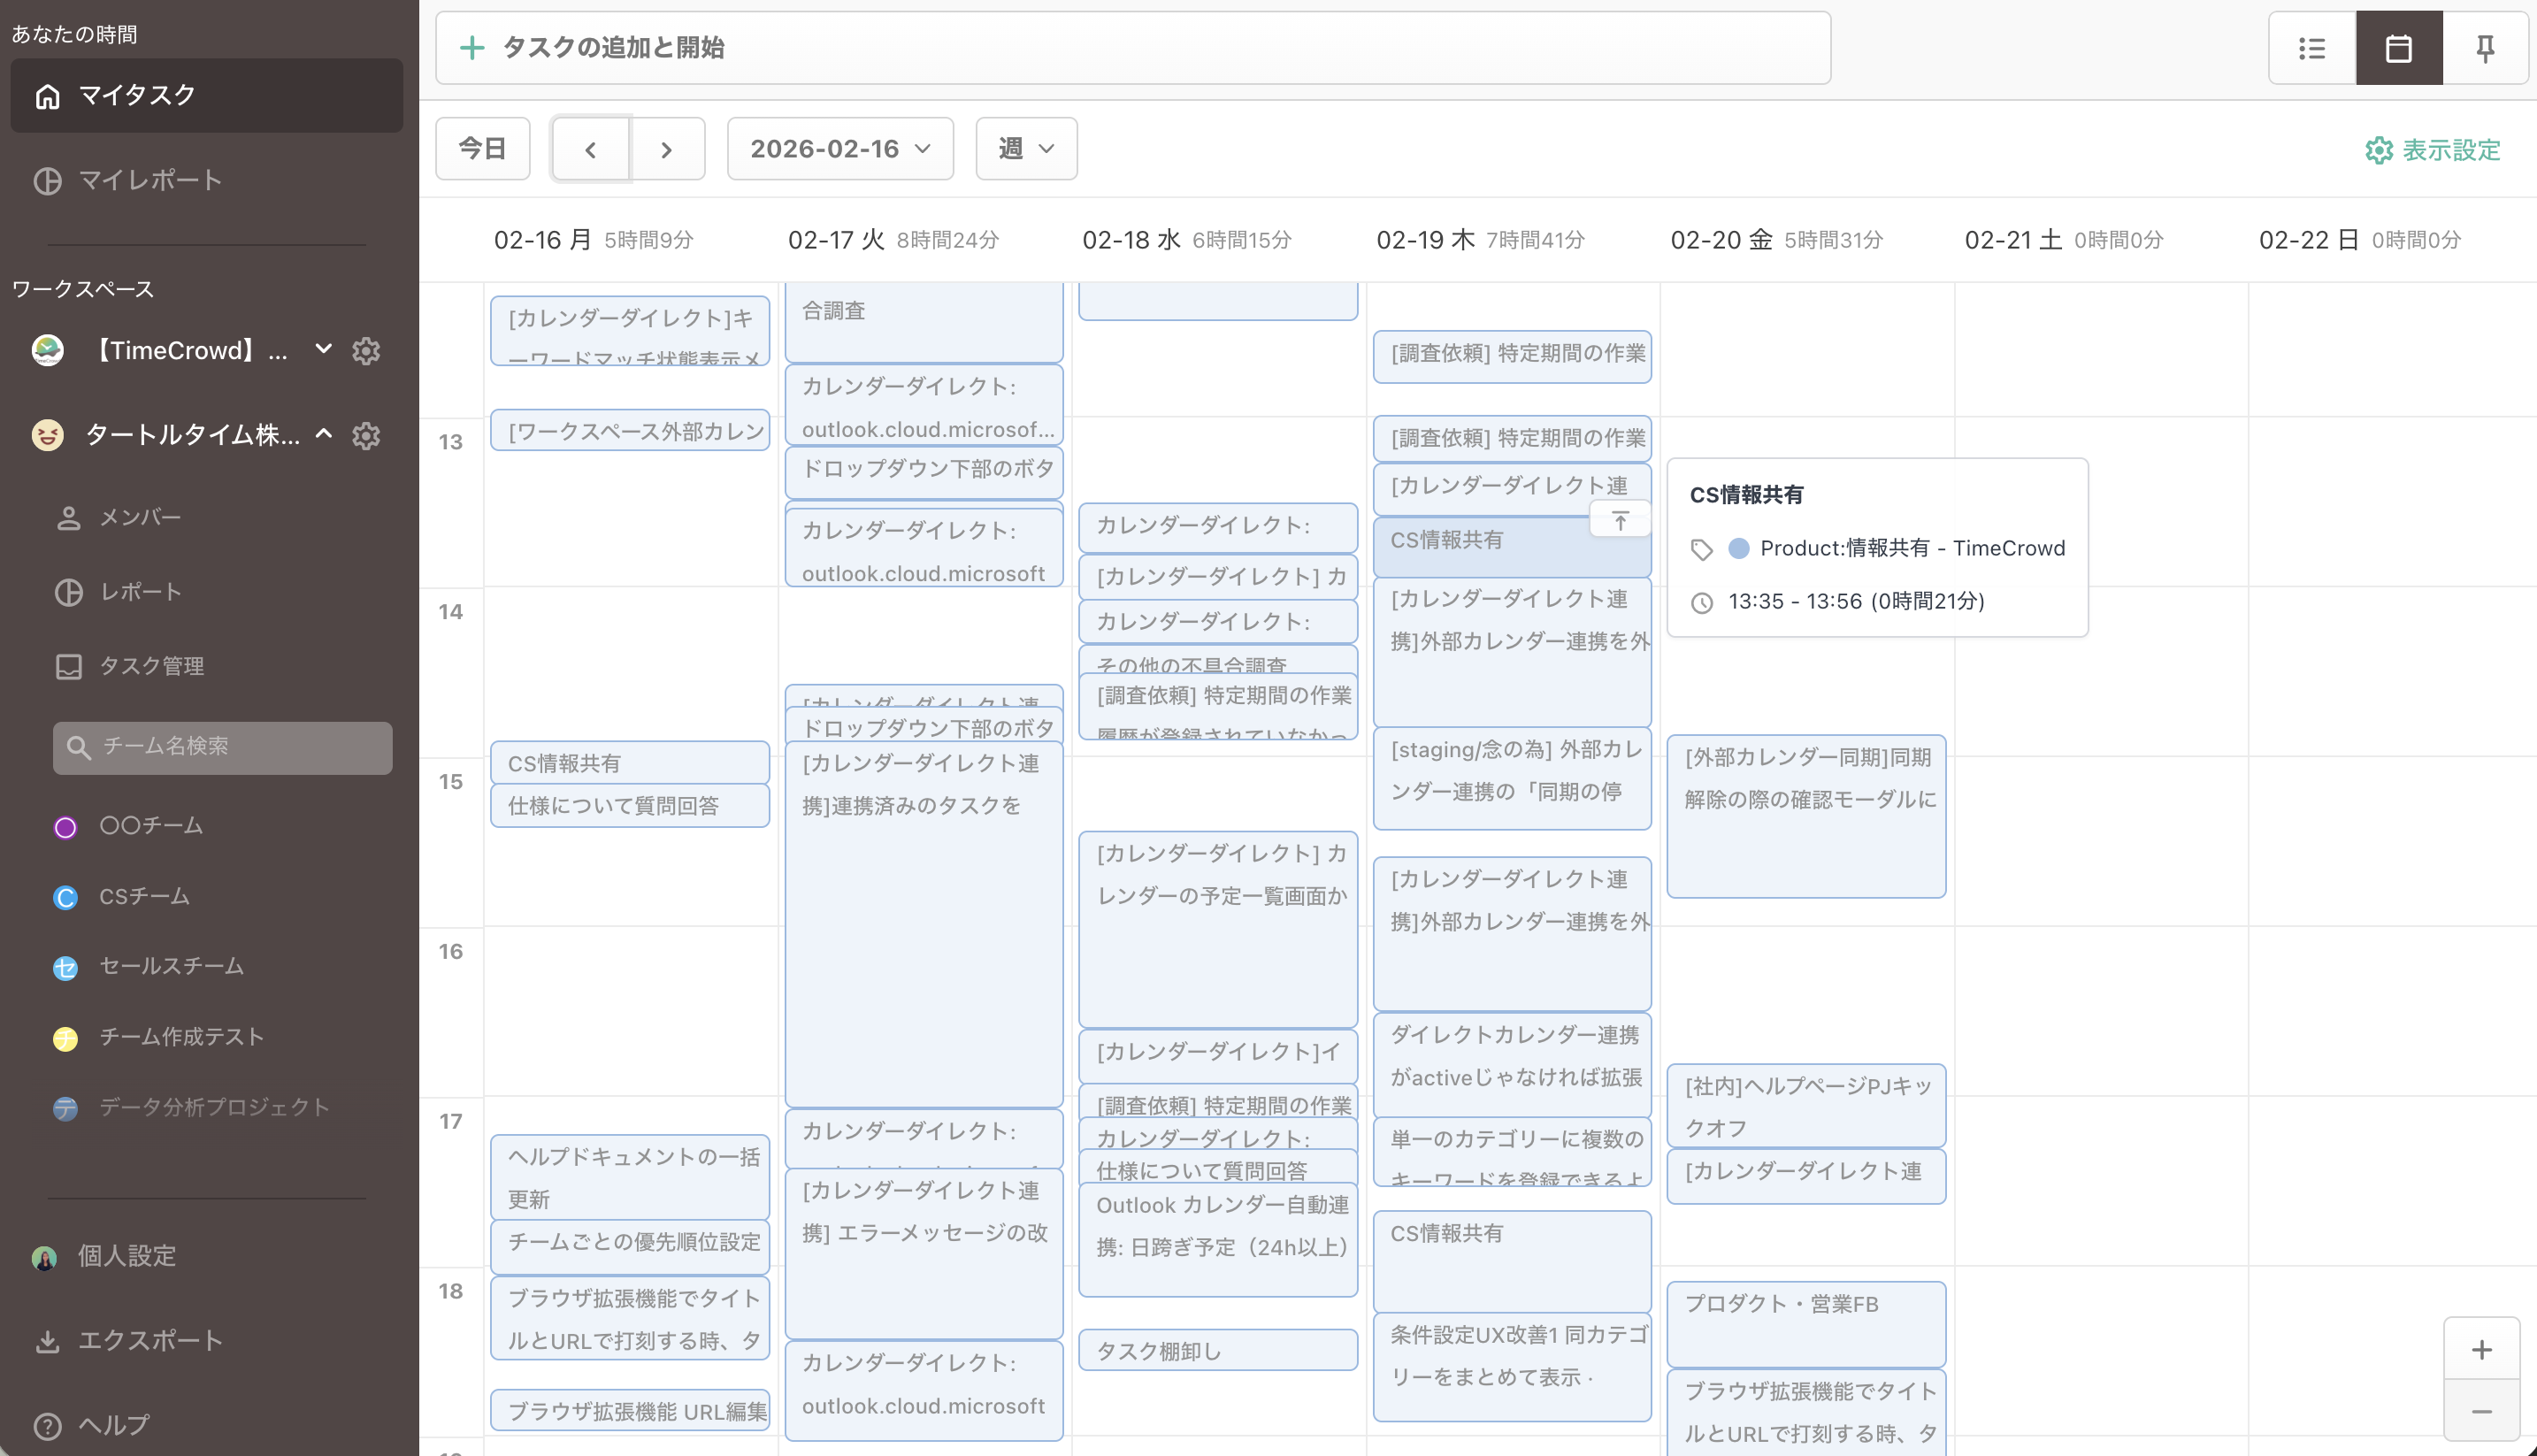Click the settings gear beside タートルタイム株
Viewport: 2537px width, 1456px height.
(x=366, y=436)
